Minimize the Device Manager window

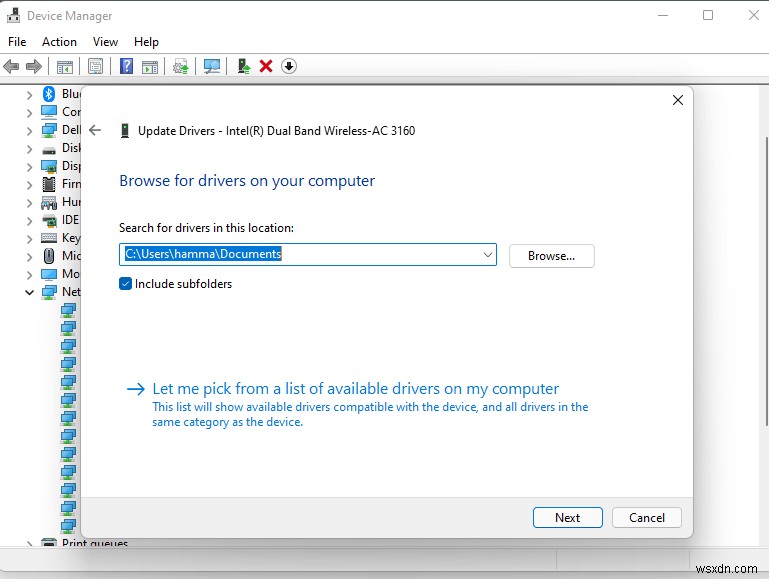tap(663, 16)
